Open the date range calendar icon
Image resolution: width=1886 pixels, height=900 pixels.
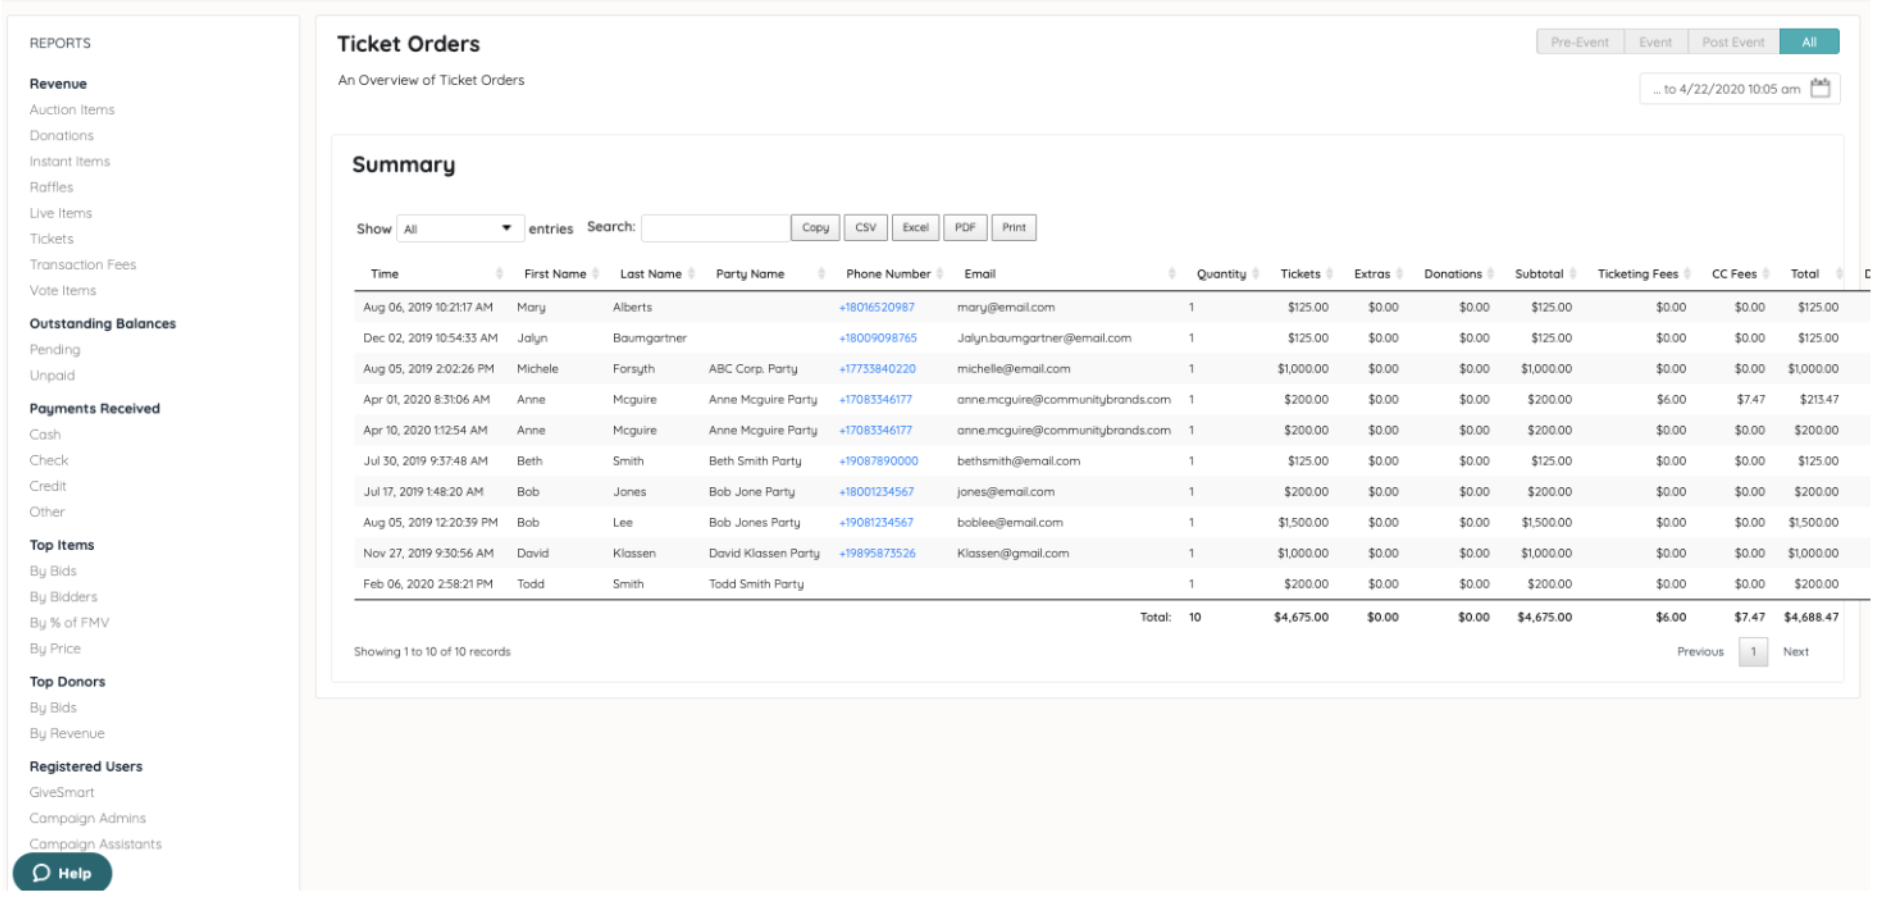pos(1820,89)
